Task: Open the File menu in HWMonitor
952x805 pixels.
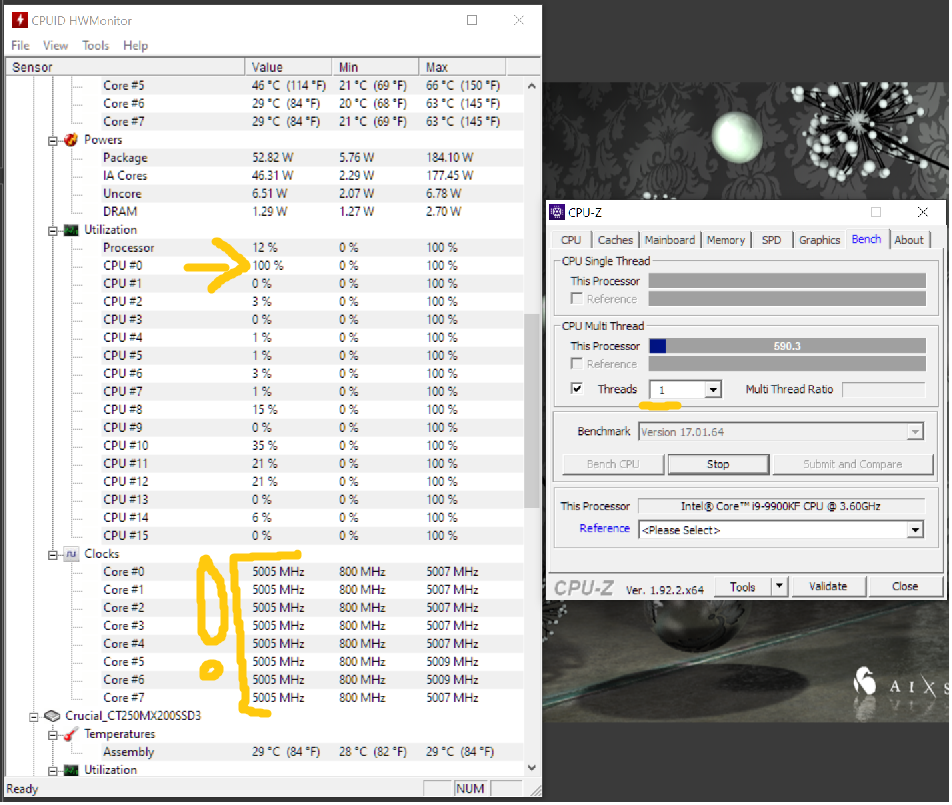Action: coord(20,46)
